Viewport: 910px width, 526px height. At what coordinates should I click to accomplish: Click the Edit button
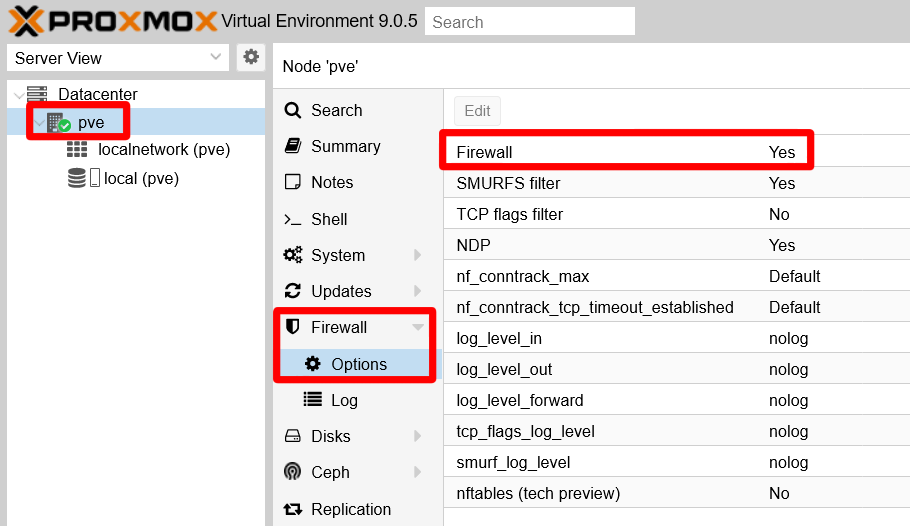pyautogui.click(x=477, y=110)
